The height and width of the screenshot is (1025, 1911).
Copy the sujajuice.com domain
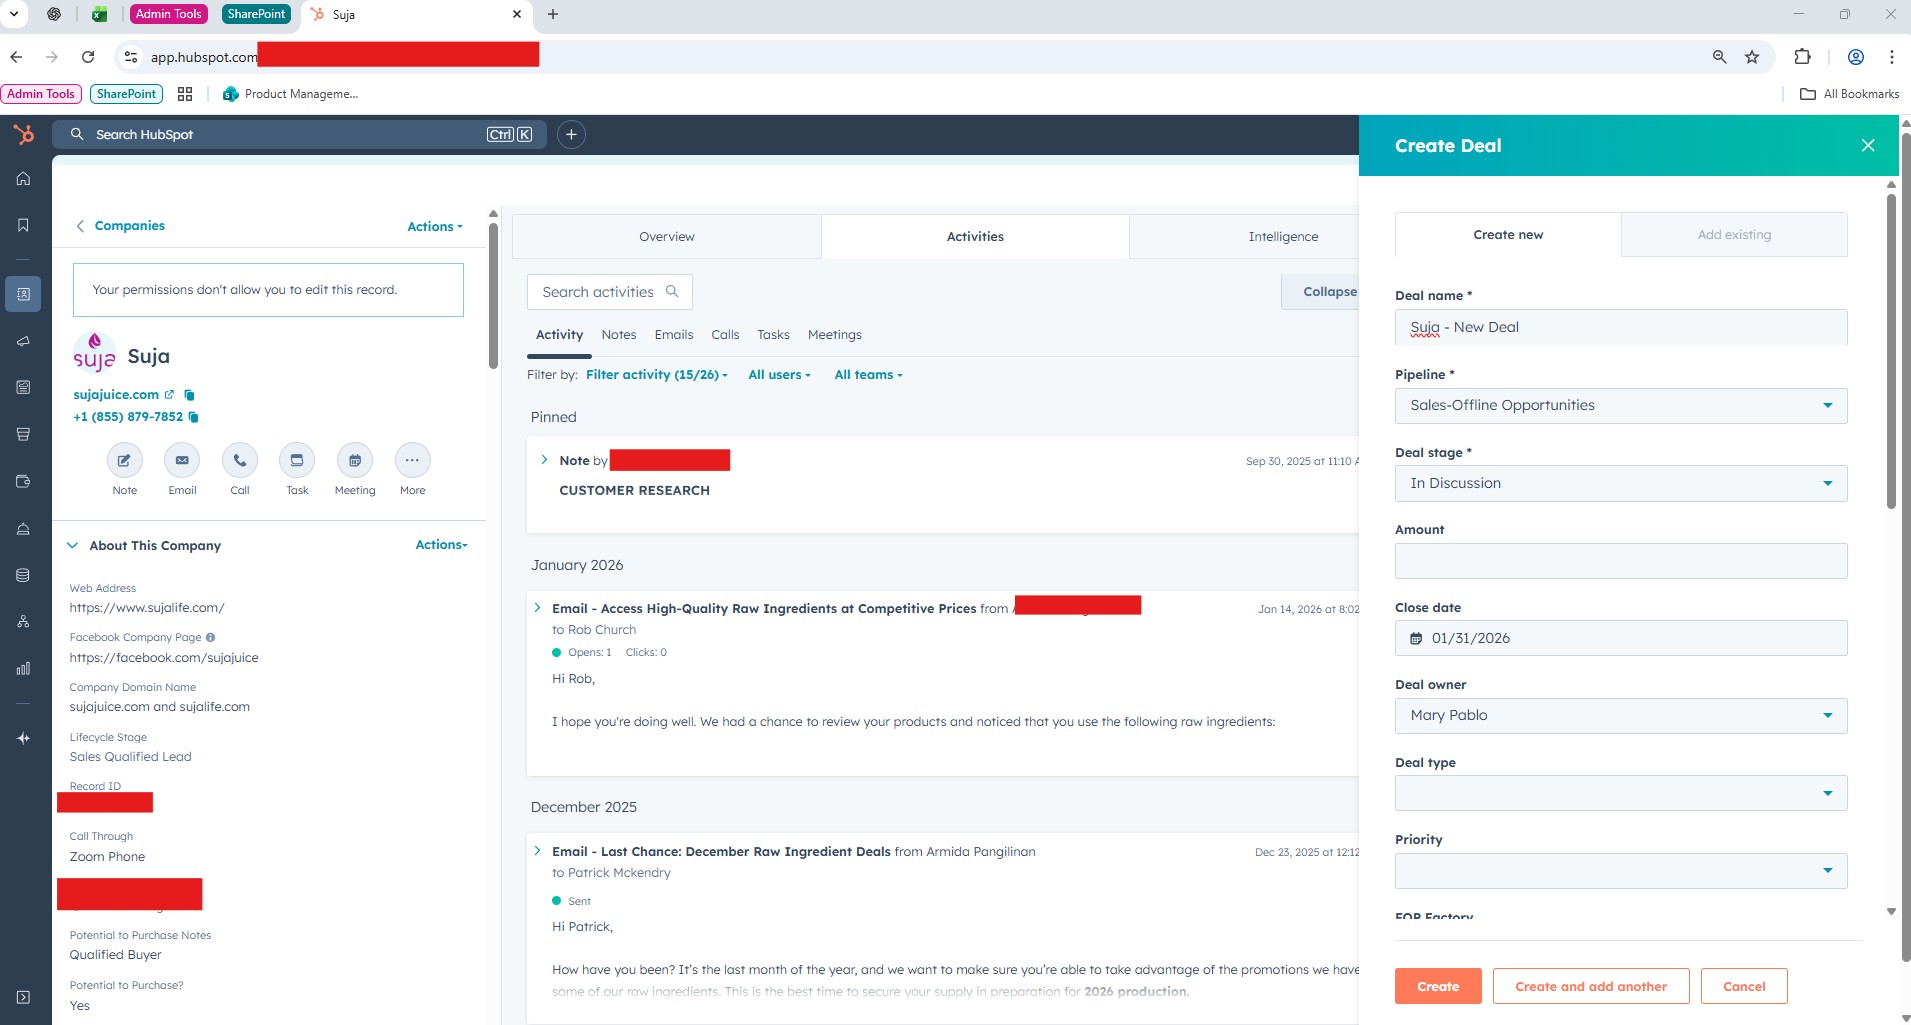pyautogui.click(x=189, y=395)
